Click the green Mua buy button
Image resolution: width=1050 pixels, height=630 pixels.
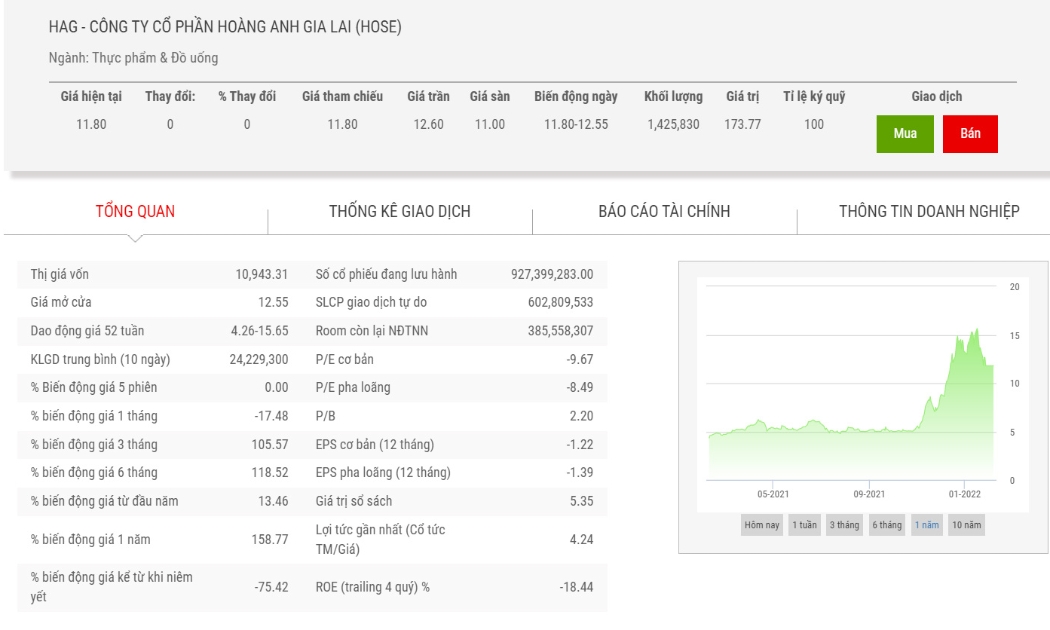905,134
